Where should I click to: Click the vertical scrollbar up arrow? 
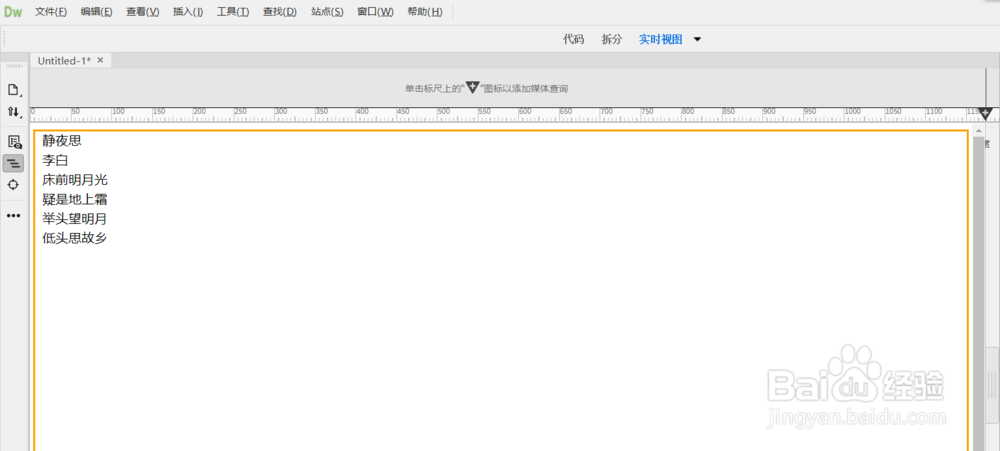pos(981,131)
